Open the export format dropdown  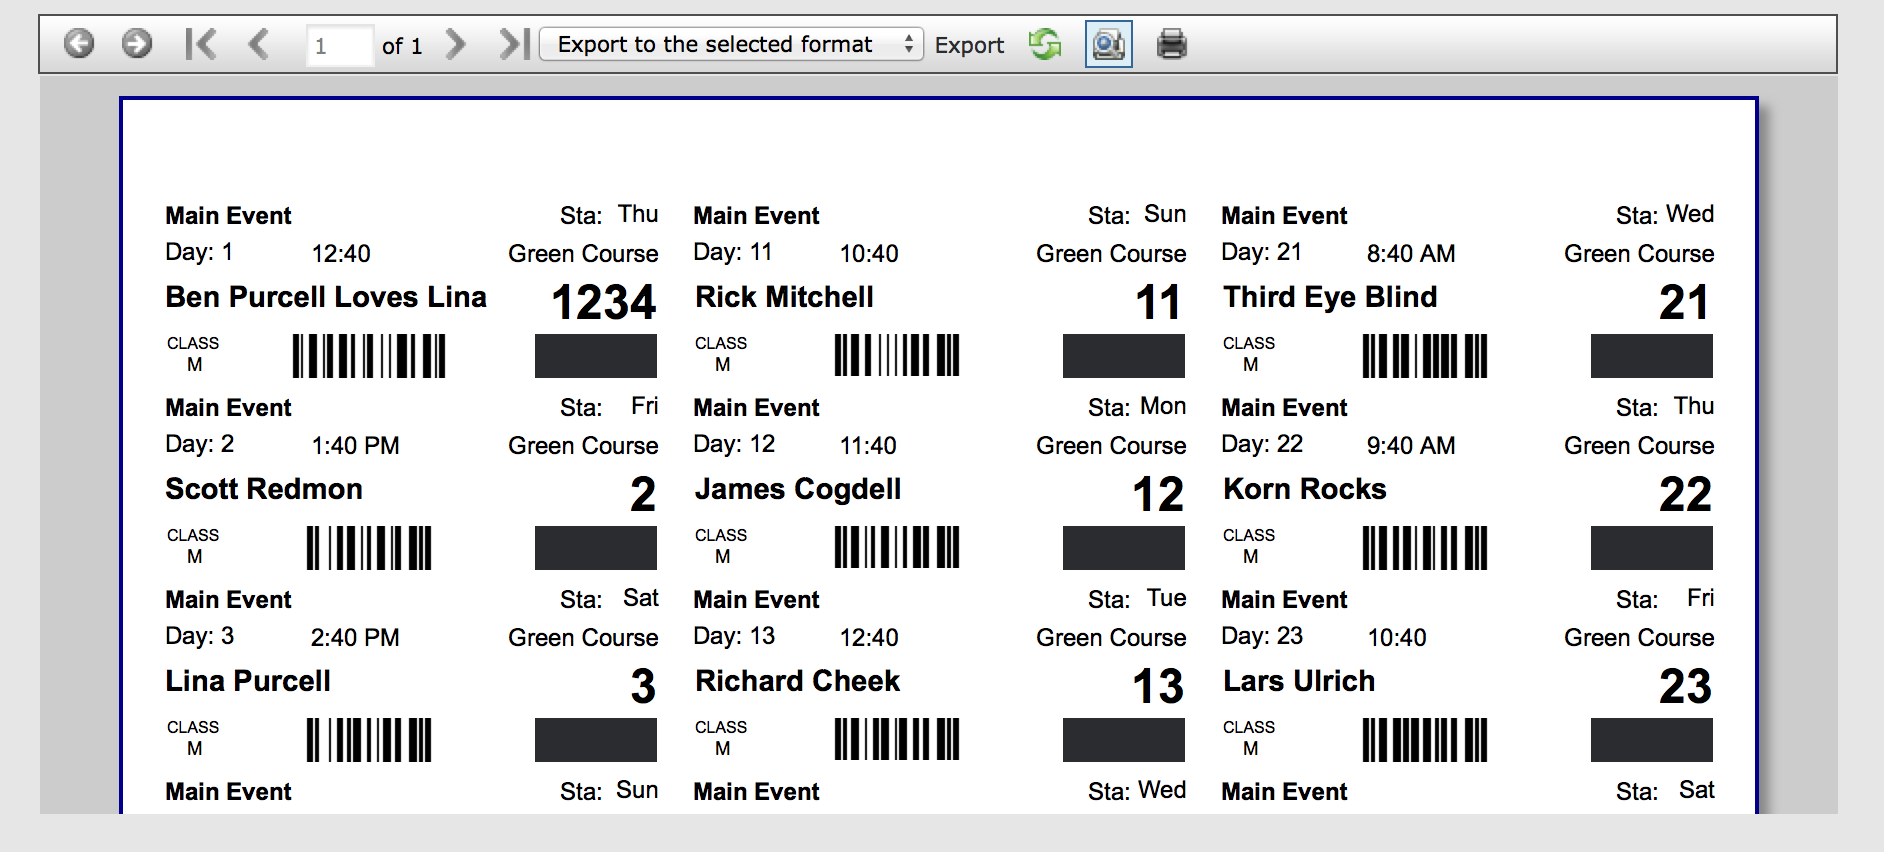click(x=731, y=44)
